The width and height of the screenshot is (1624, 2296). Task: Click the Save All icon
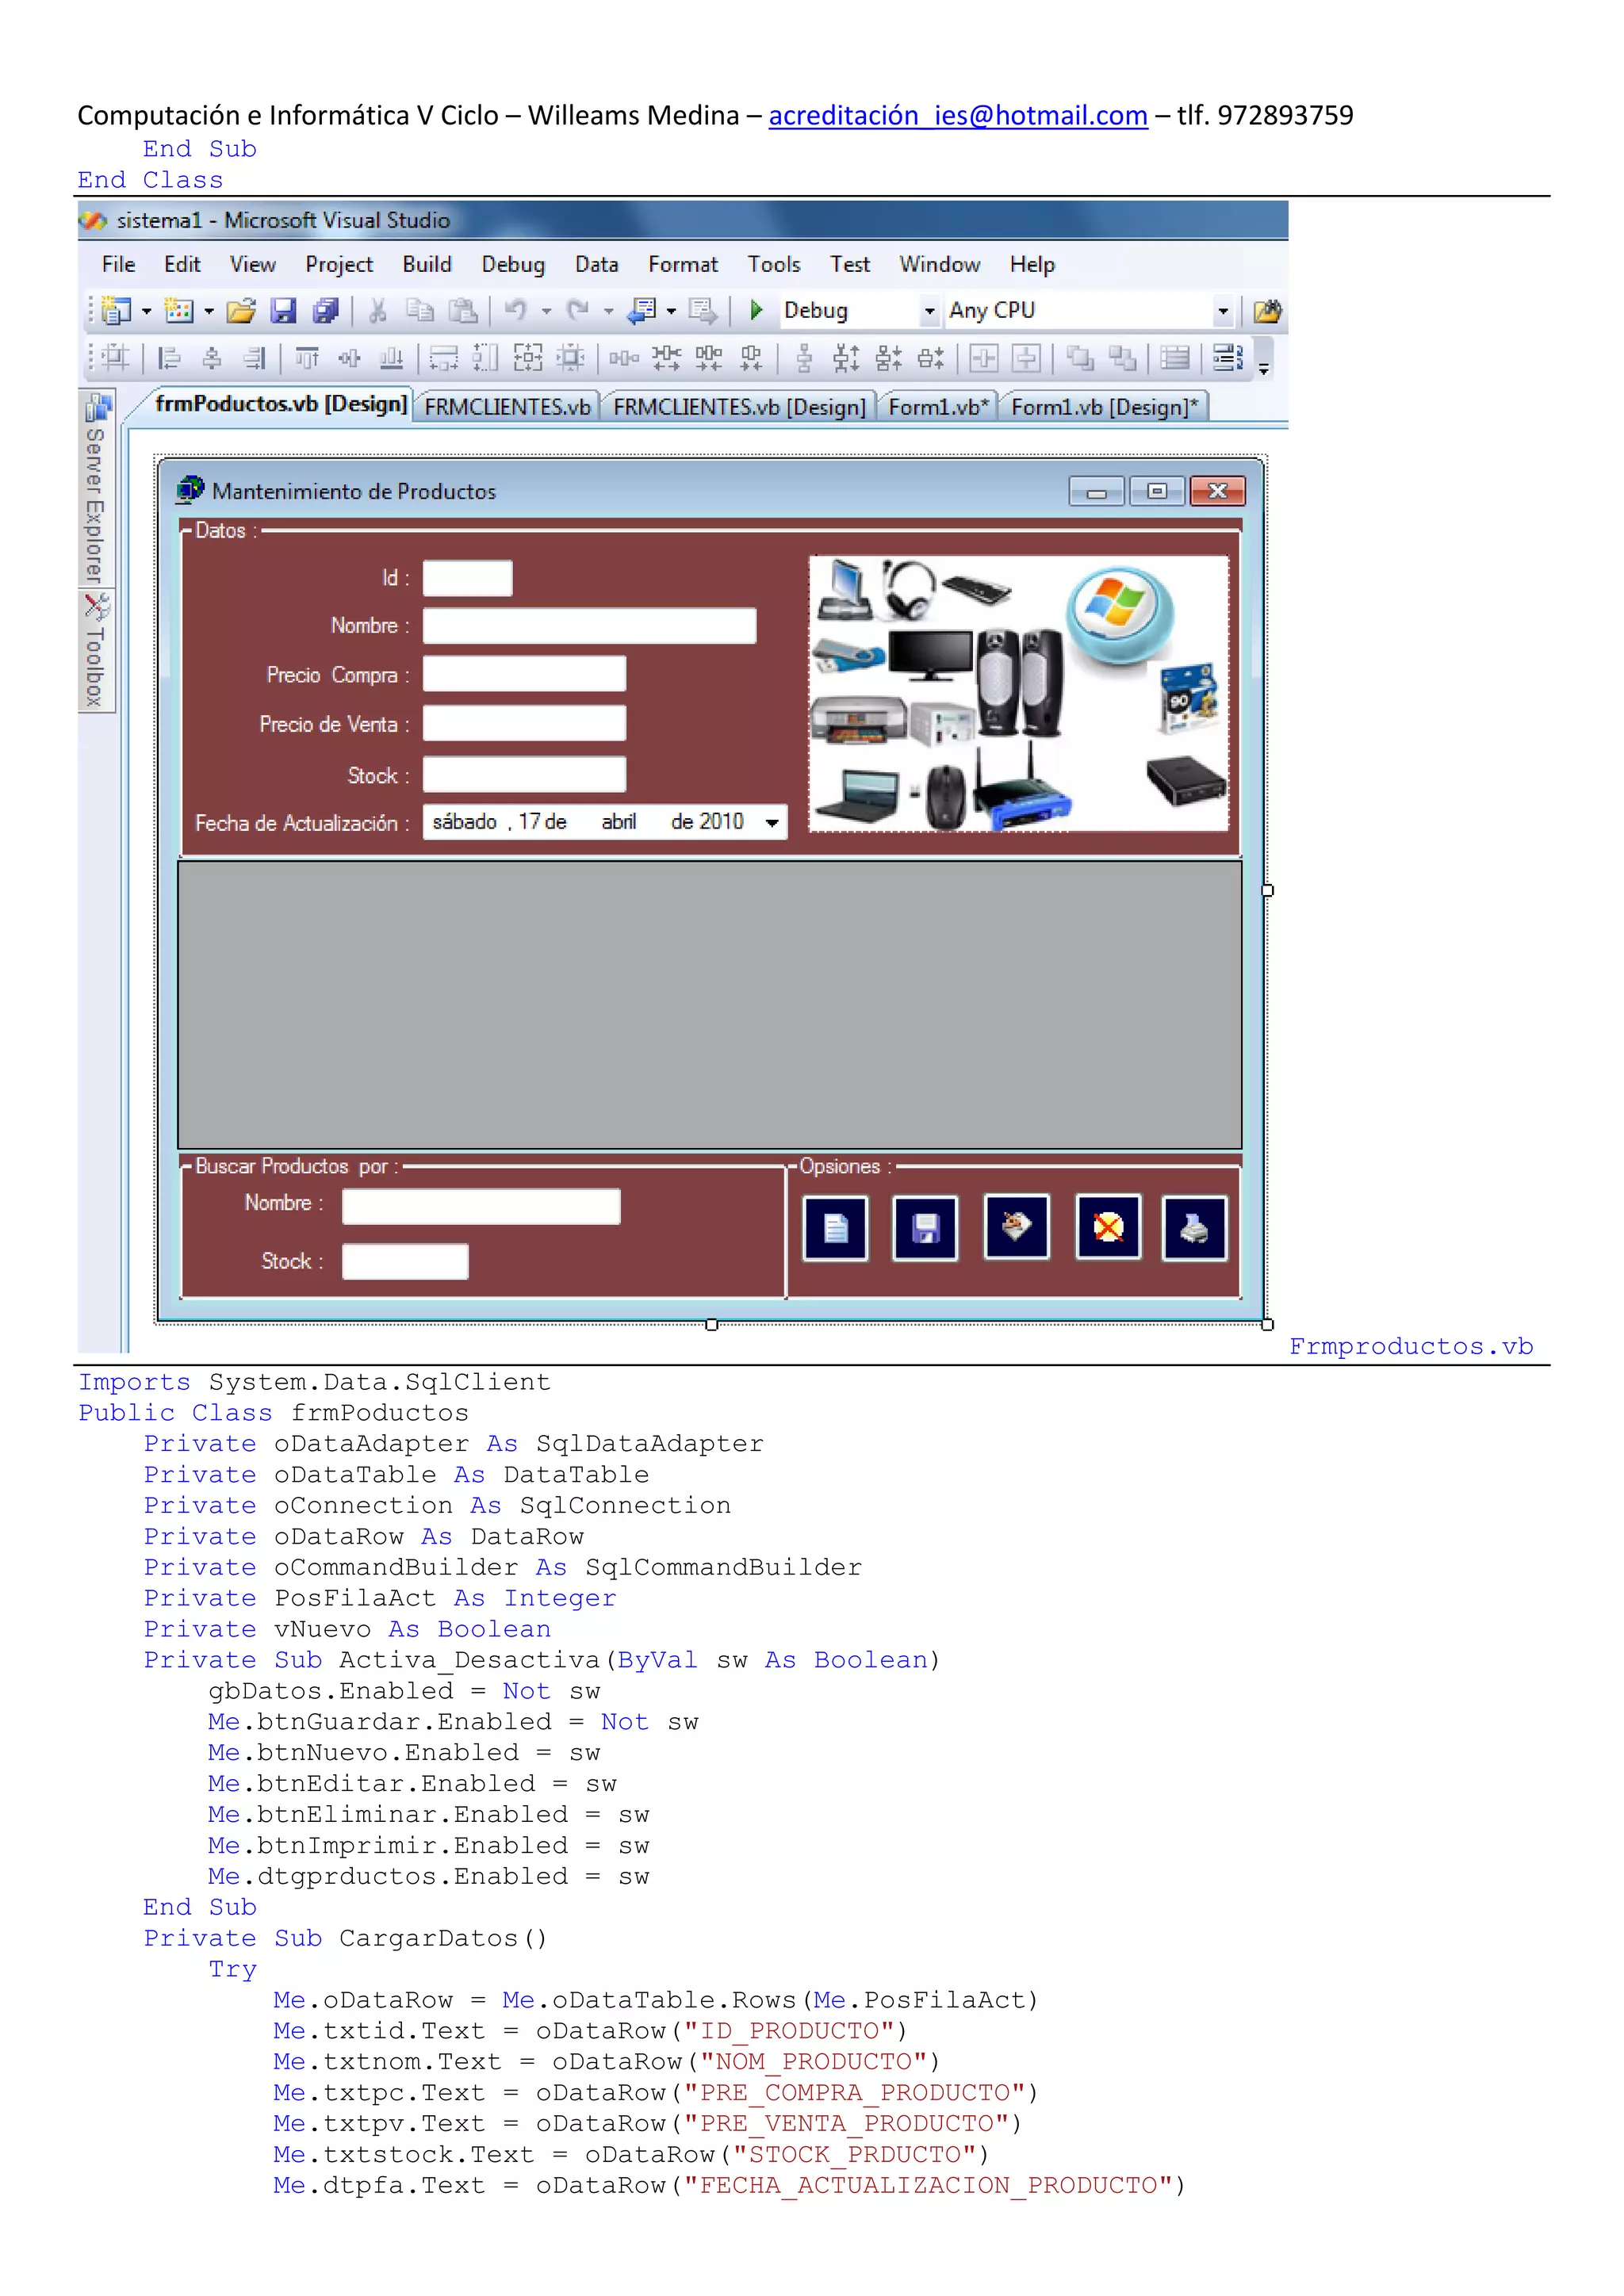326,311
